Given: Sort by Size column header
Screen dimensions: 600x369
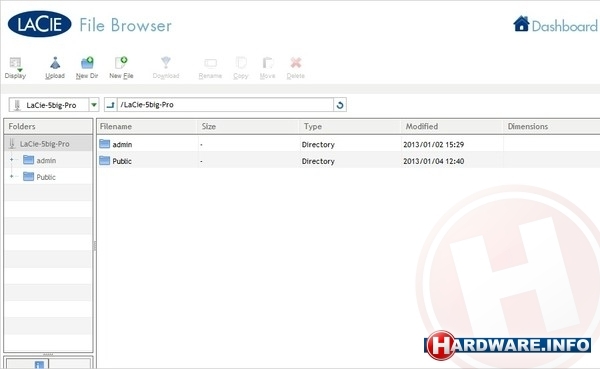Looking at the screenshot, I should pyautogui.click(x=248, y=126).
